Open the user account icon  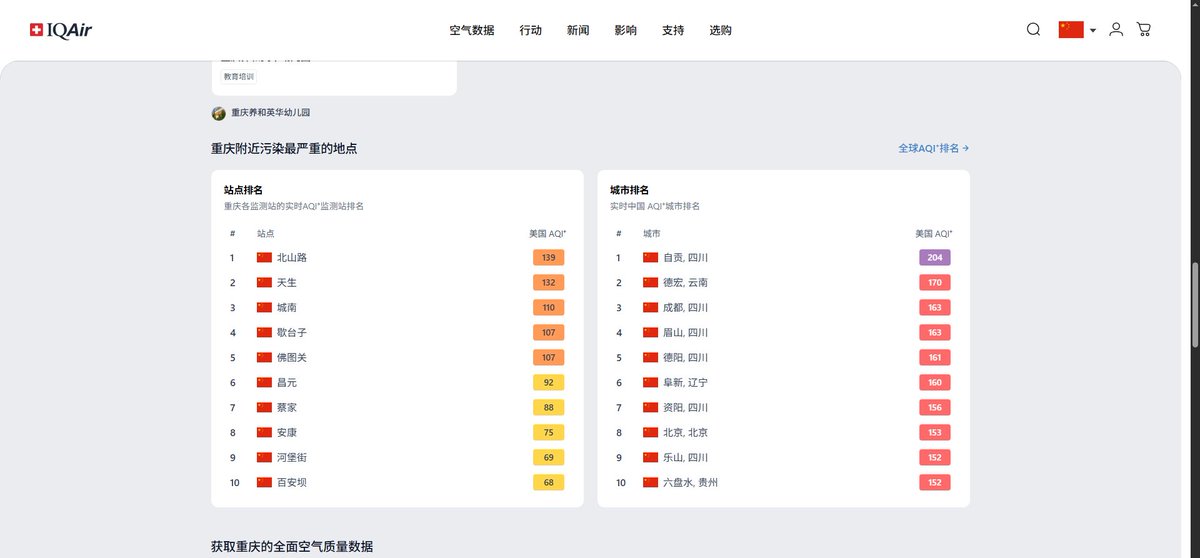tap(1116, 30)
